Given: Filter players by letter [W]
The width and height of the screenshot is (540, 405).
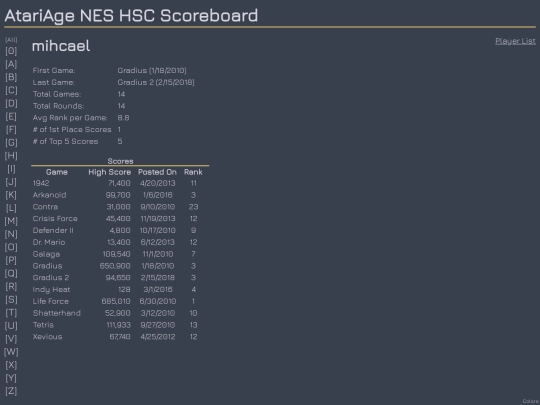Looking at the screenshot, I should pos(11,352).
